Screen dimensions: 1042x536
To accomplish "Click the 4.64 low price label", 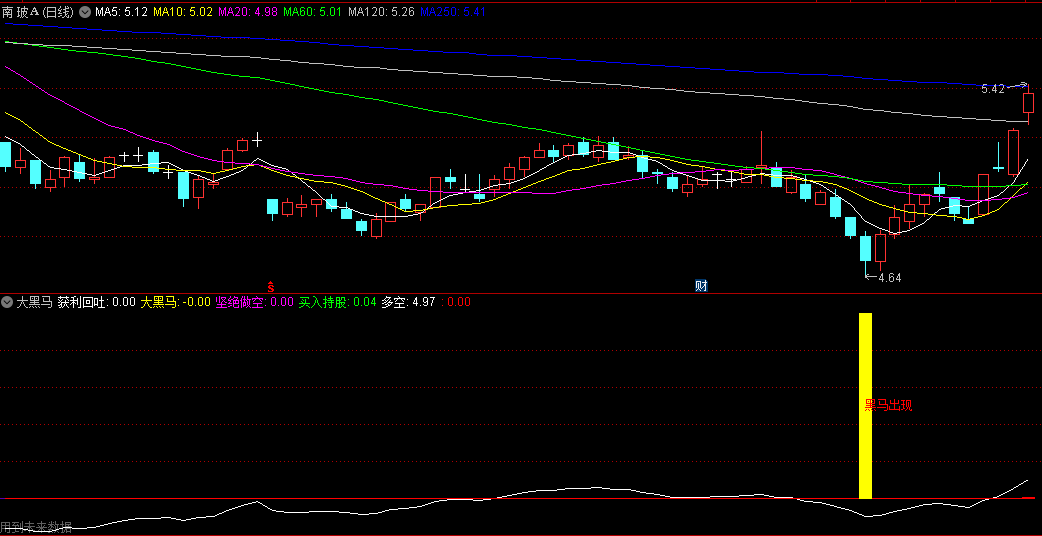I will point(890,278).
